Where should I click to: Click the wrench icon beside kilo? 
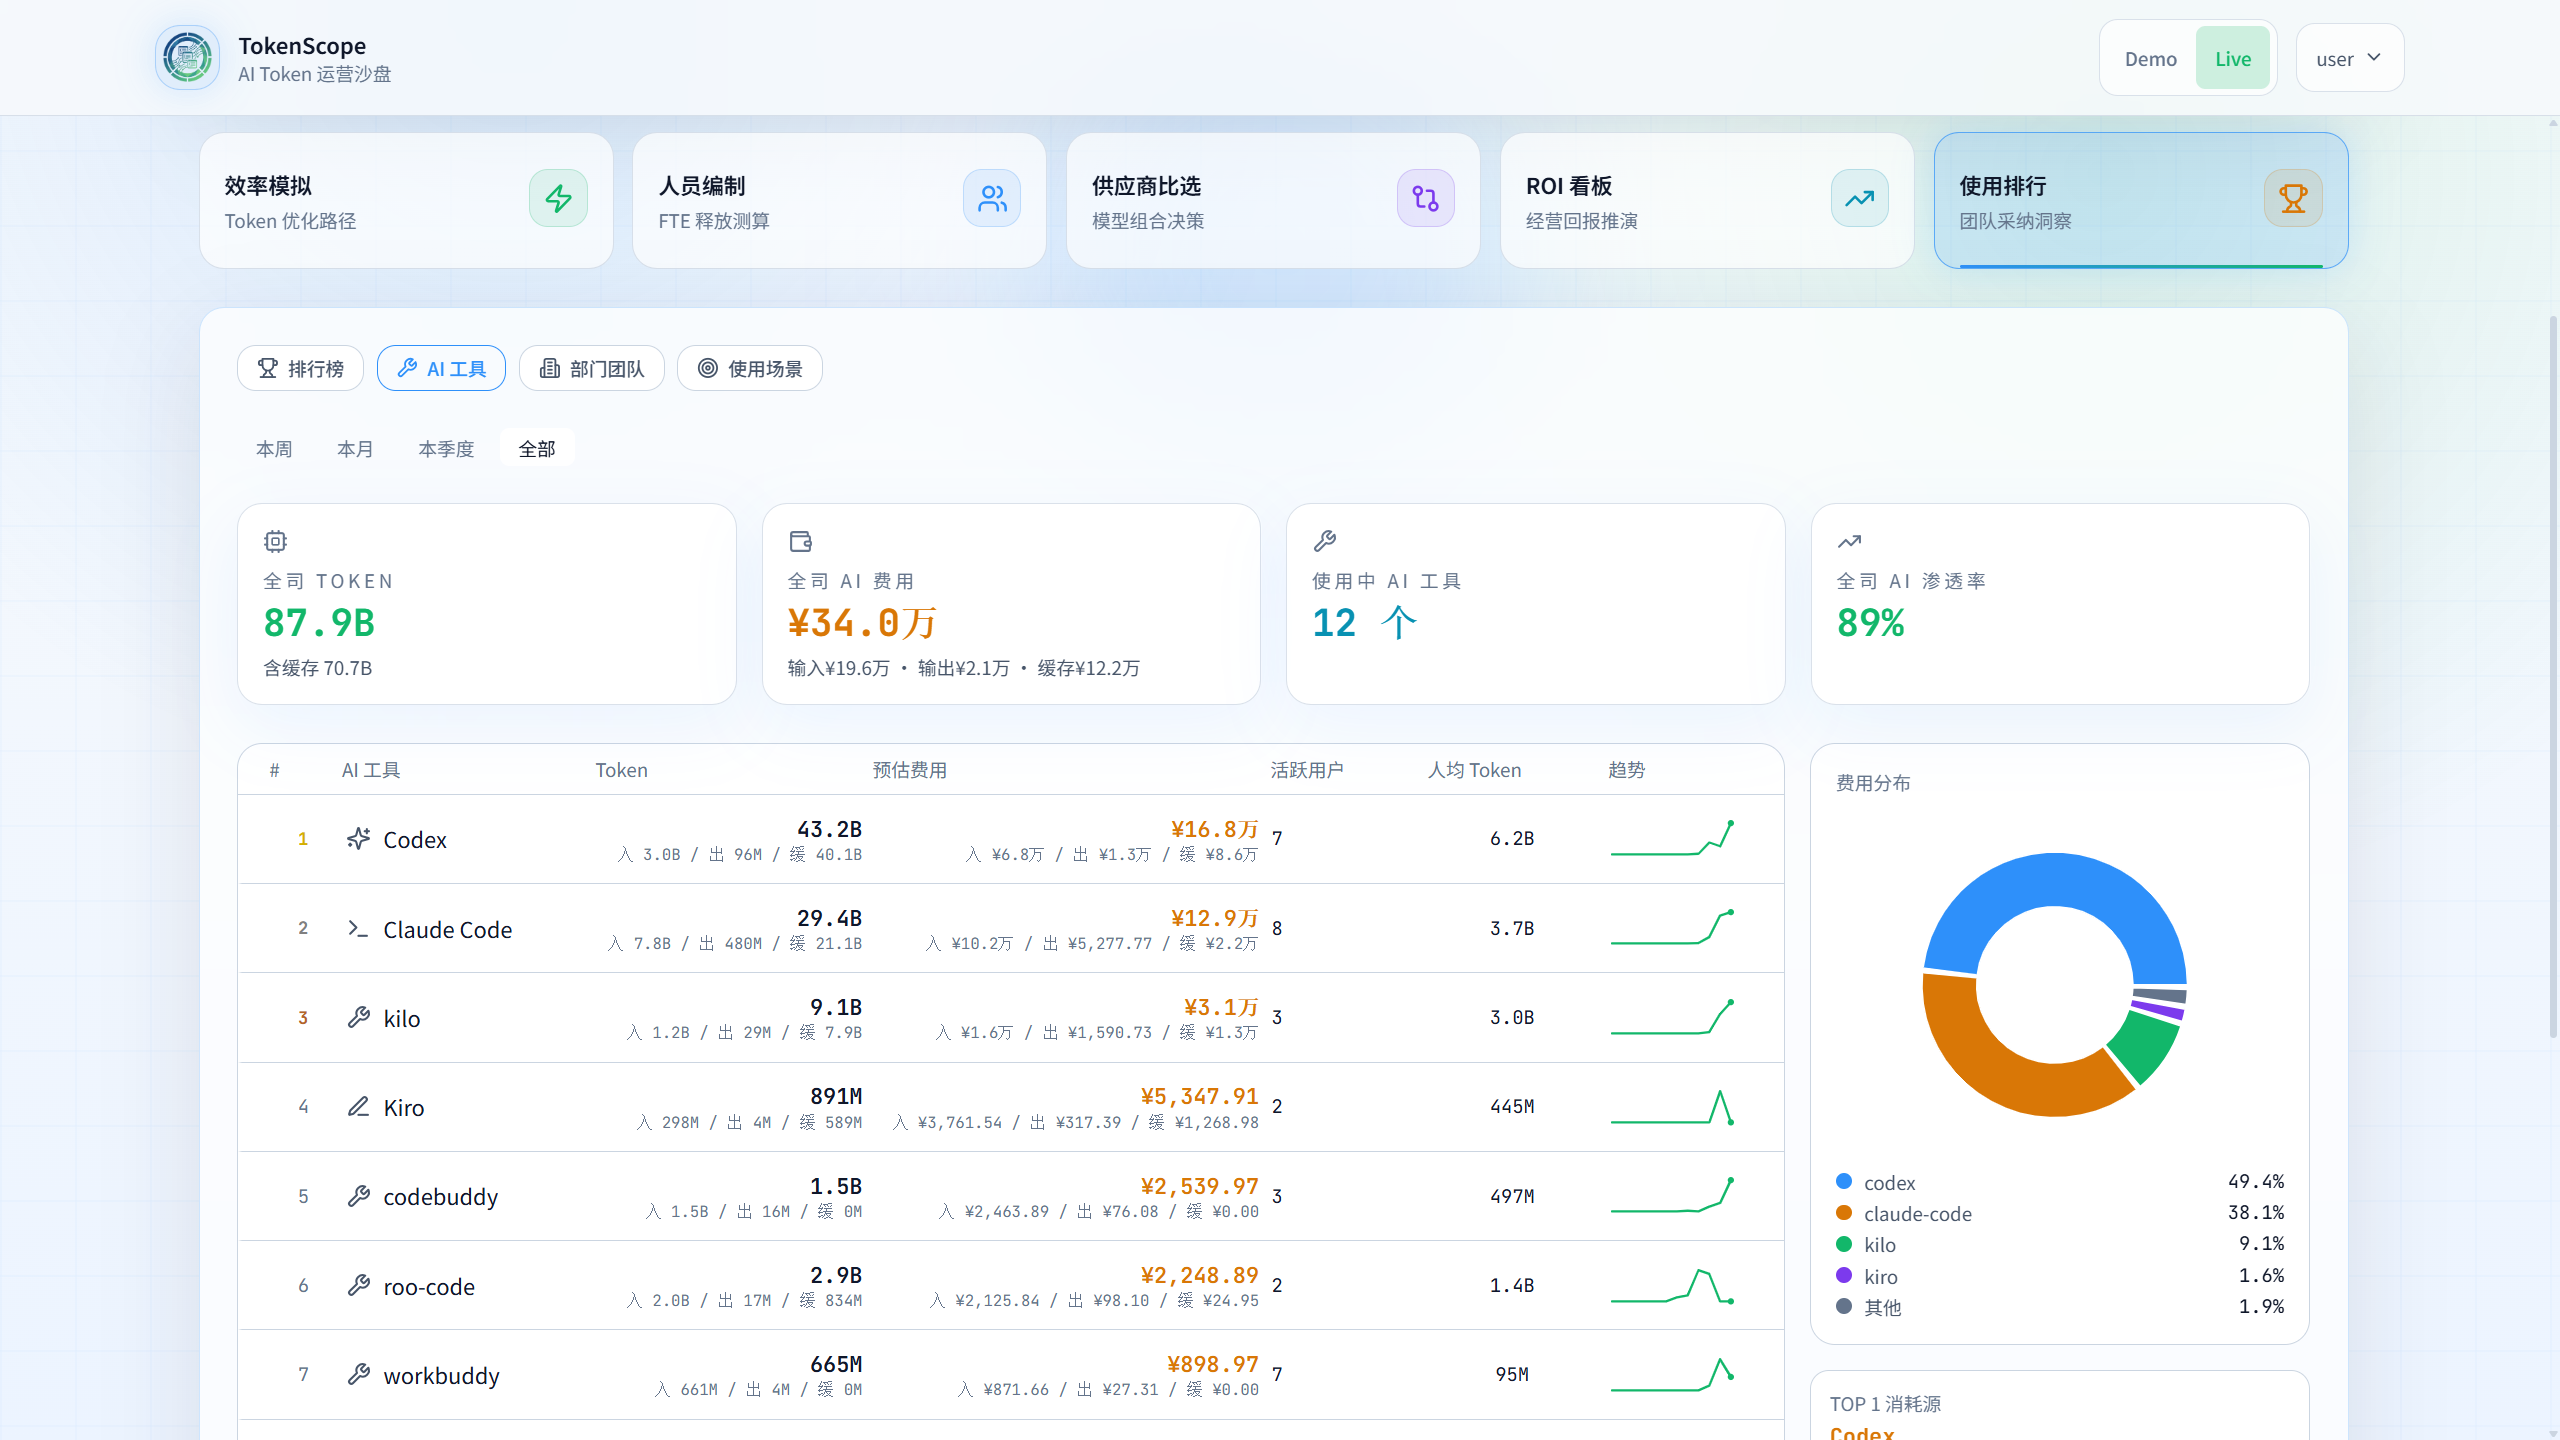pos(359,1017)
